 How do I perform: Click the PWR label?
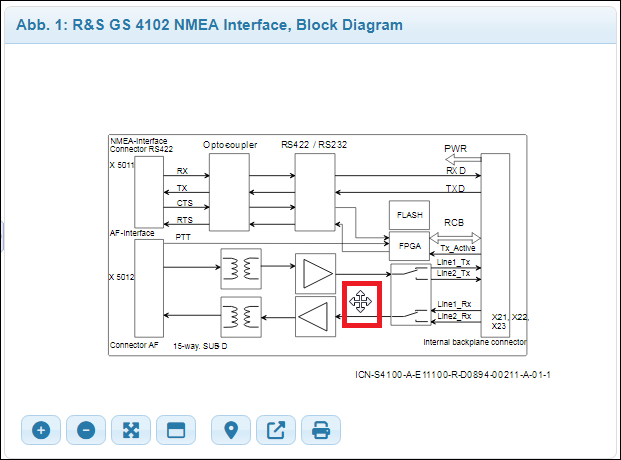pos(455,149)
